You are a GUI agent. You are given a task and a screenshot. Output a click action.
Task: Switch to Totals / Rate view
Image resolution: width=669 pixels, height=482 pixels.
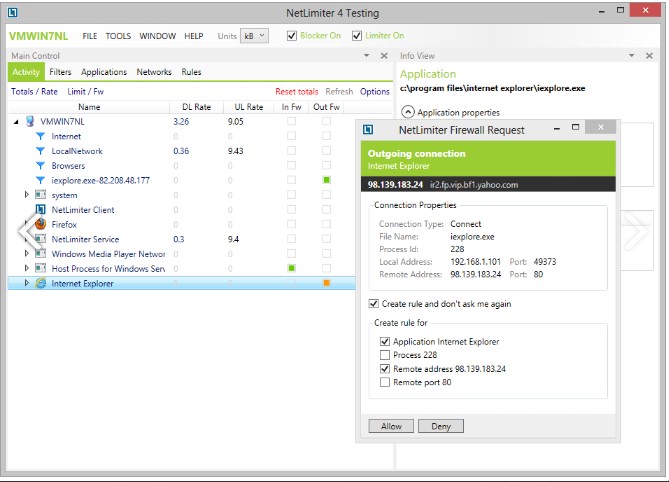[34, 91]
